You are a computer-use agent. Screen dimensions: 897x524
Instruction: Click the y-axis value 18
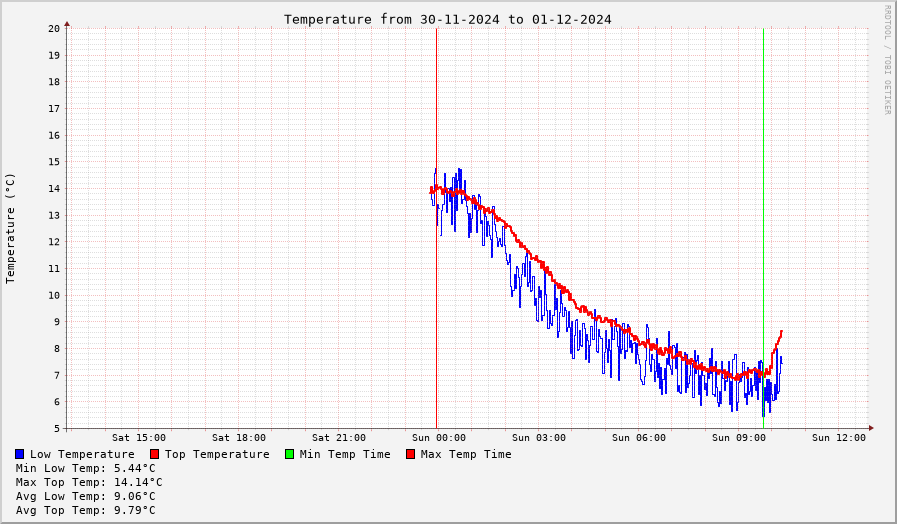click(54, 82)
